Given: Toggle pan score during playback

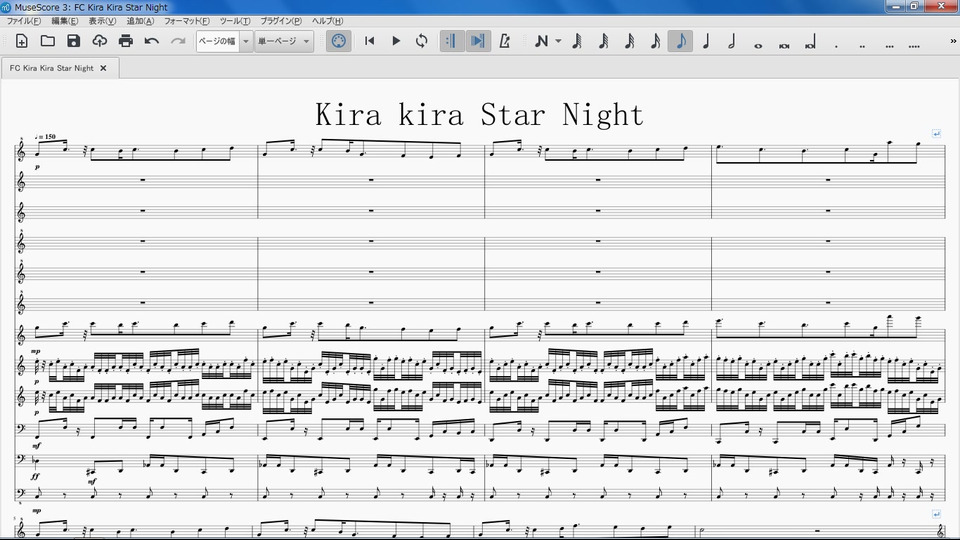Looking at the screenshot, I should click(478, 41).
